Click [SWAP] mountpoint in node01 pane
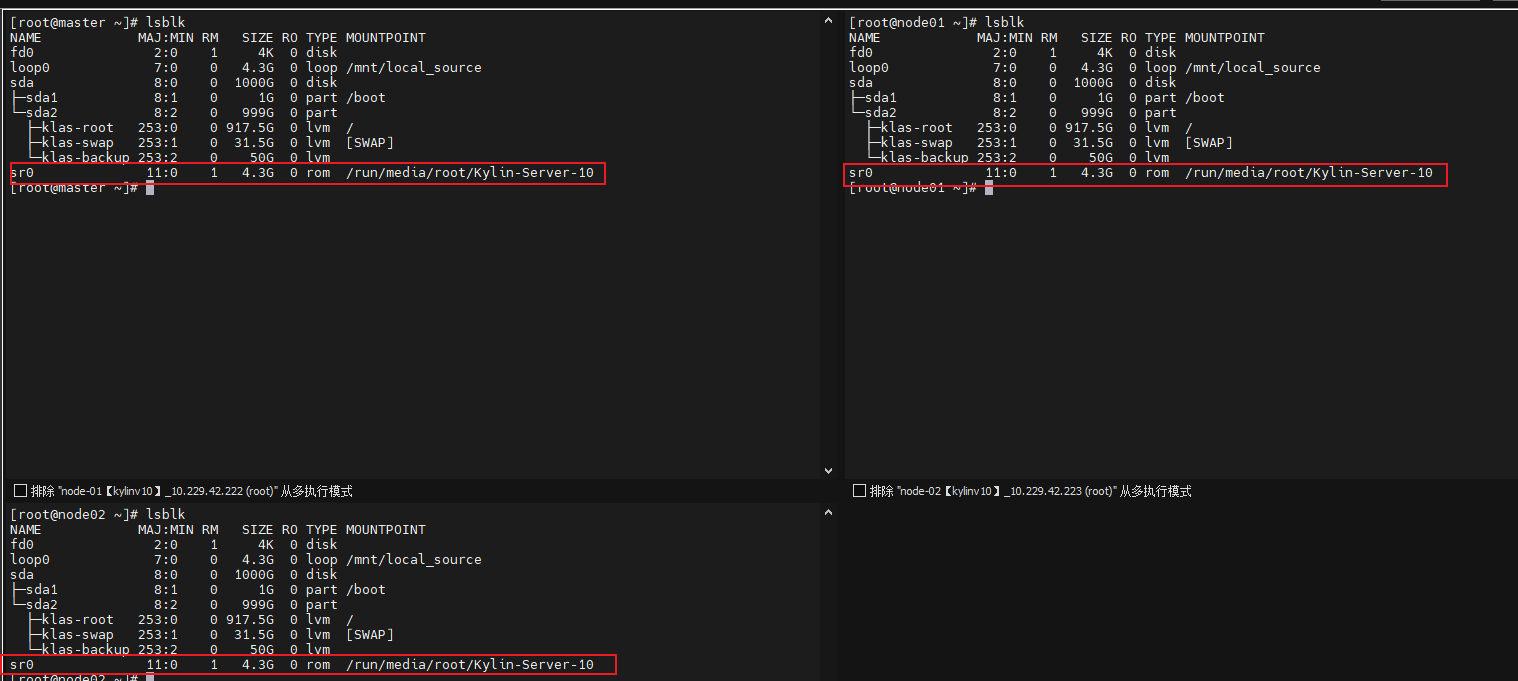 pyautogui.click(x=1209, y=142)
